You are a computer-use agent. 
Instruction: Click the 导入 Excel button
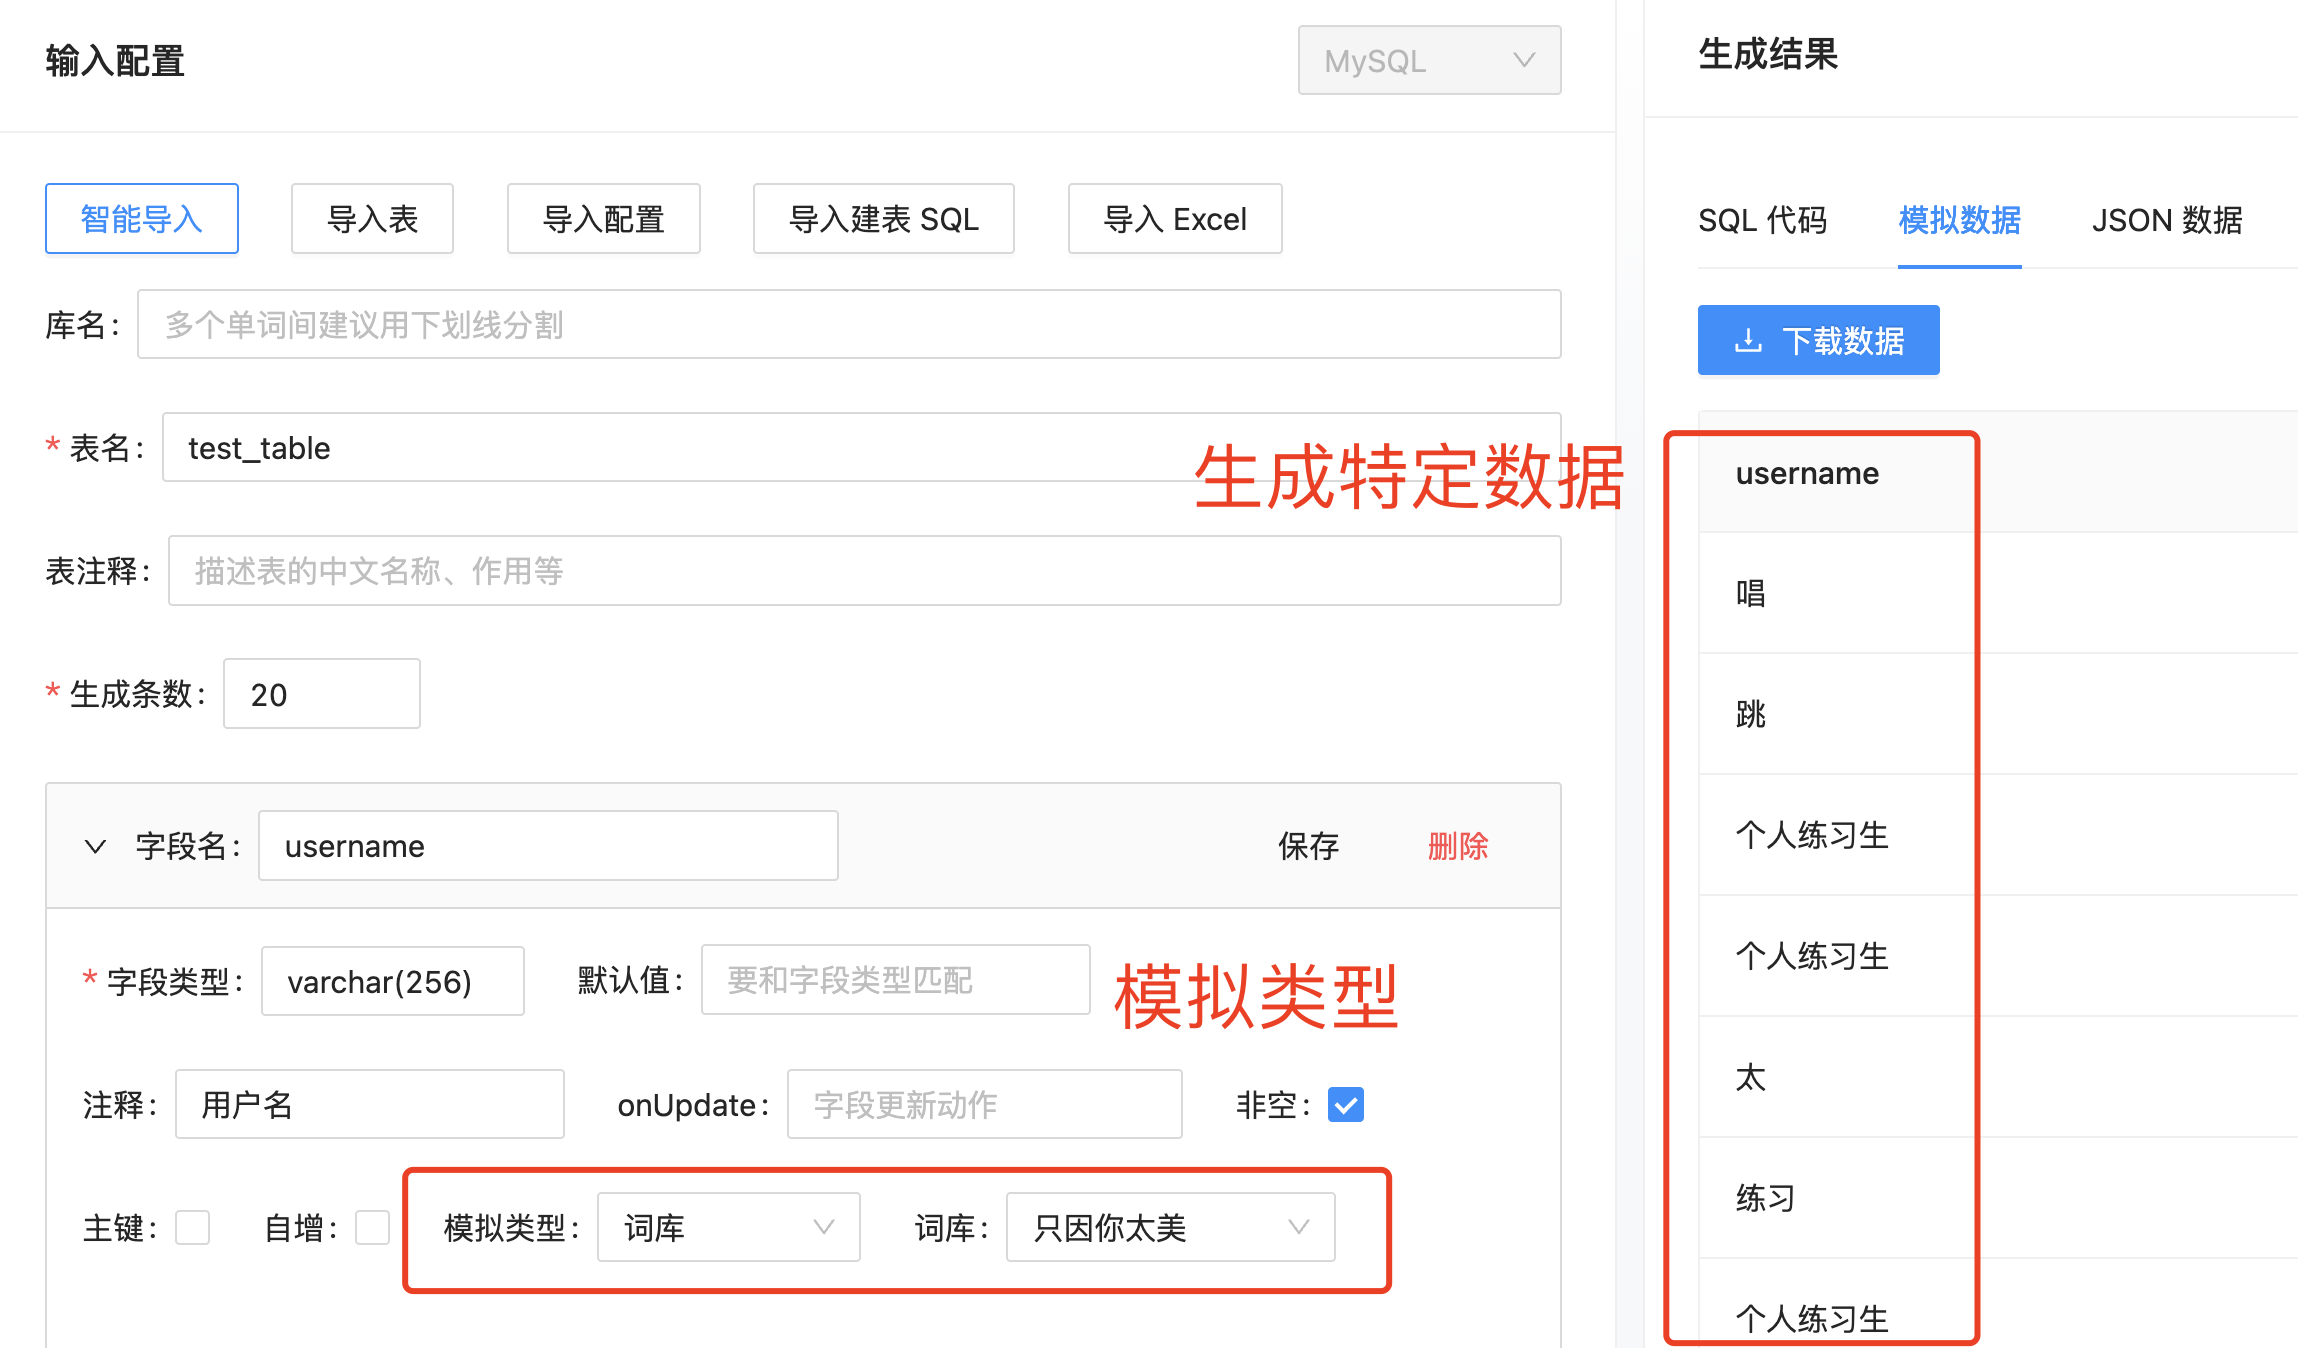pyautogui.click(x=1174, y=219)
